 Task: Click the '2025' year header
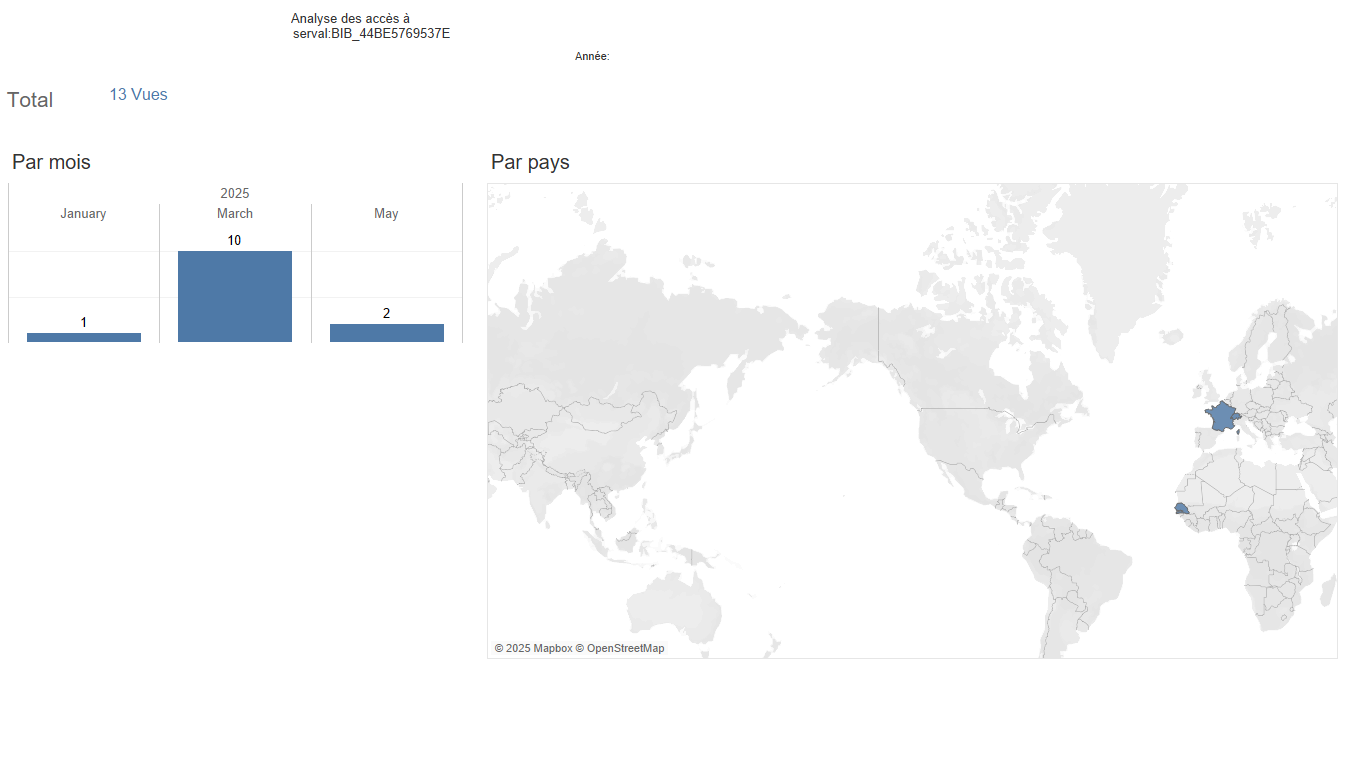coord(235,193)
